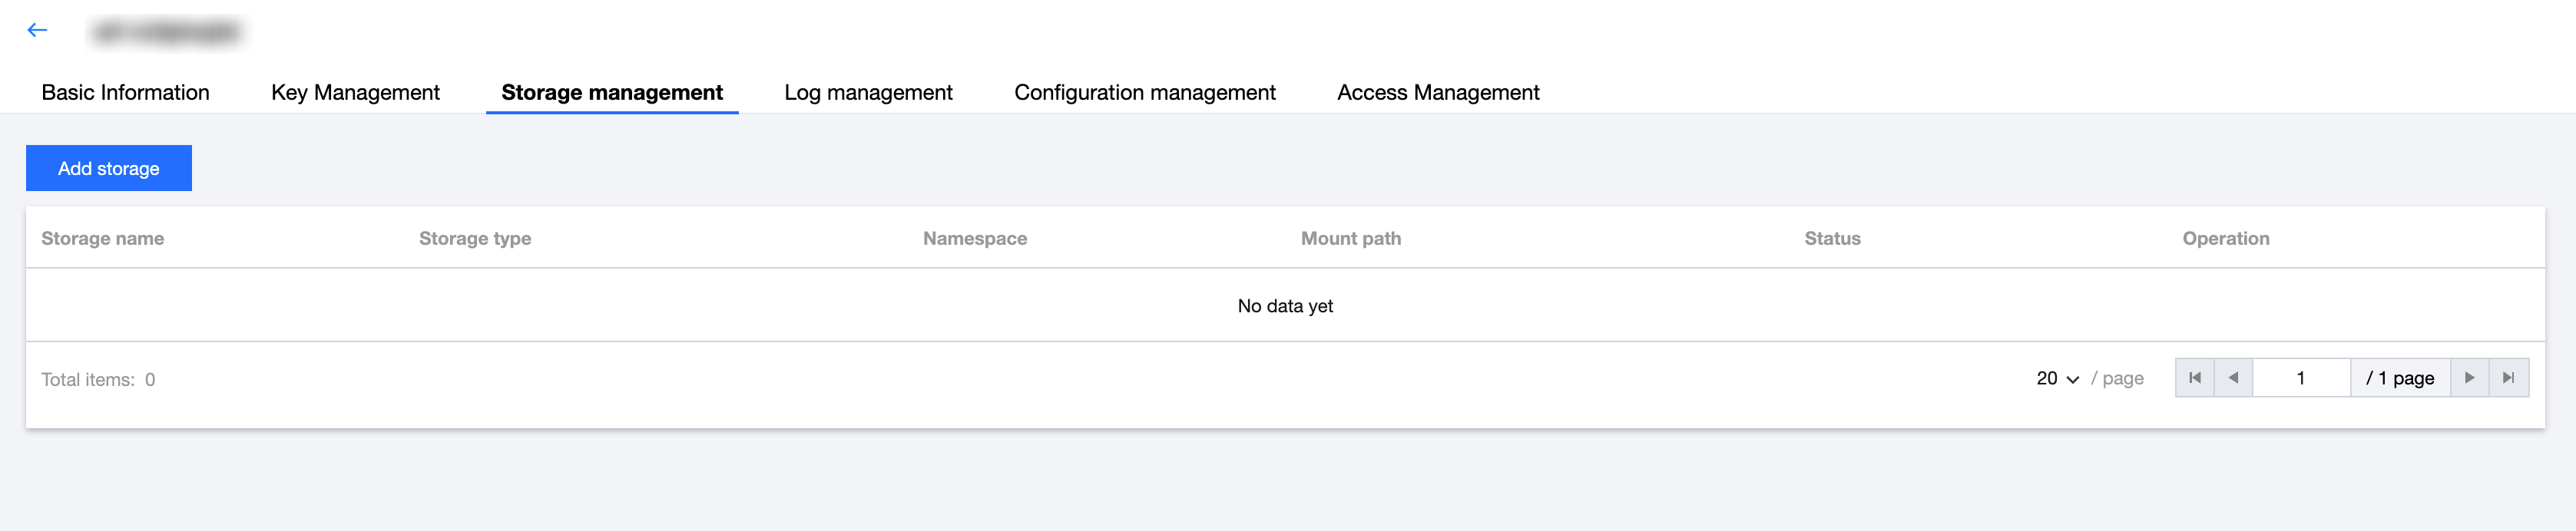The width and height of the screenshot is (2576, 531).
Task: Open the 20 per page dropdown
Action: point(2057,379)
